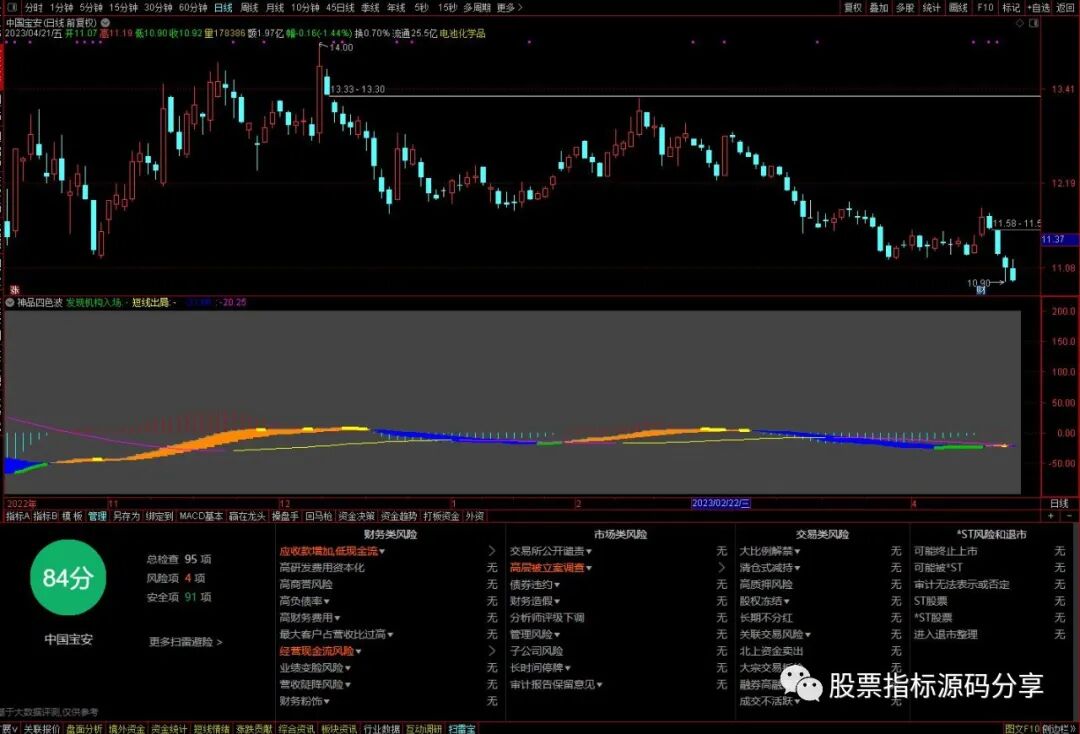Expand the 财务粉饰 dropdown
The height and width of the screenshot is (734, 1080).
[x=326, y=702]
